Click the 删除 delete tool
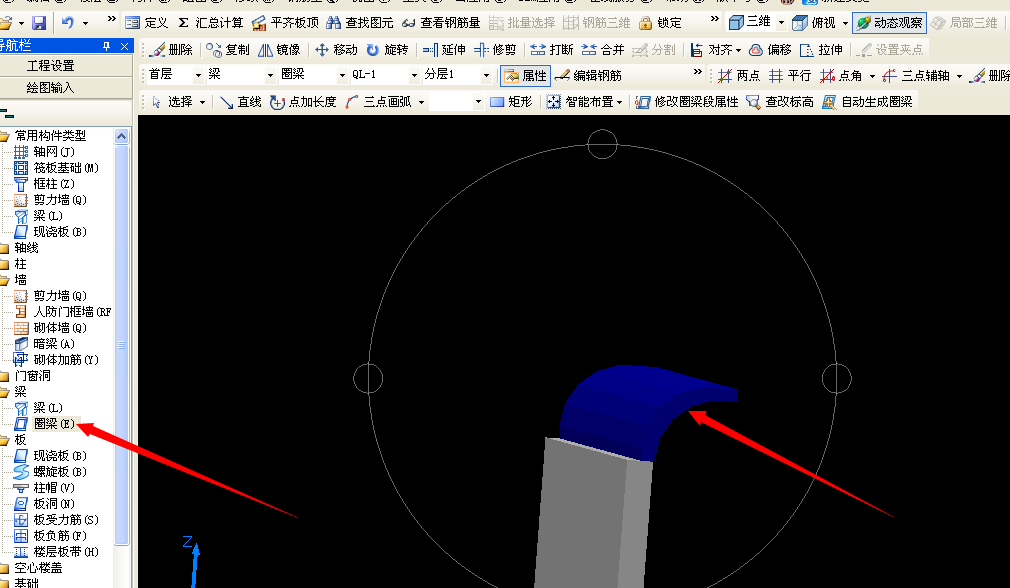The height and width of the screenshot is (588, 1010). point(170,50)
